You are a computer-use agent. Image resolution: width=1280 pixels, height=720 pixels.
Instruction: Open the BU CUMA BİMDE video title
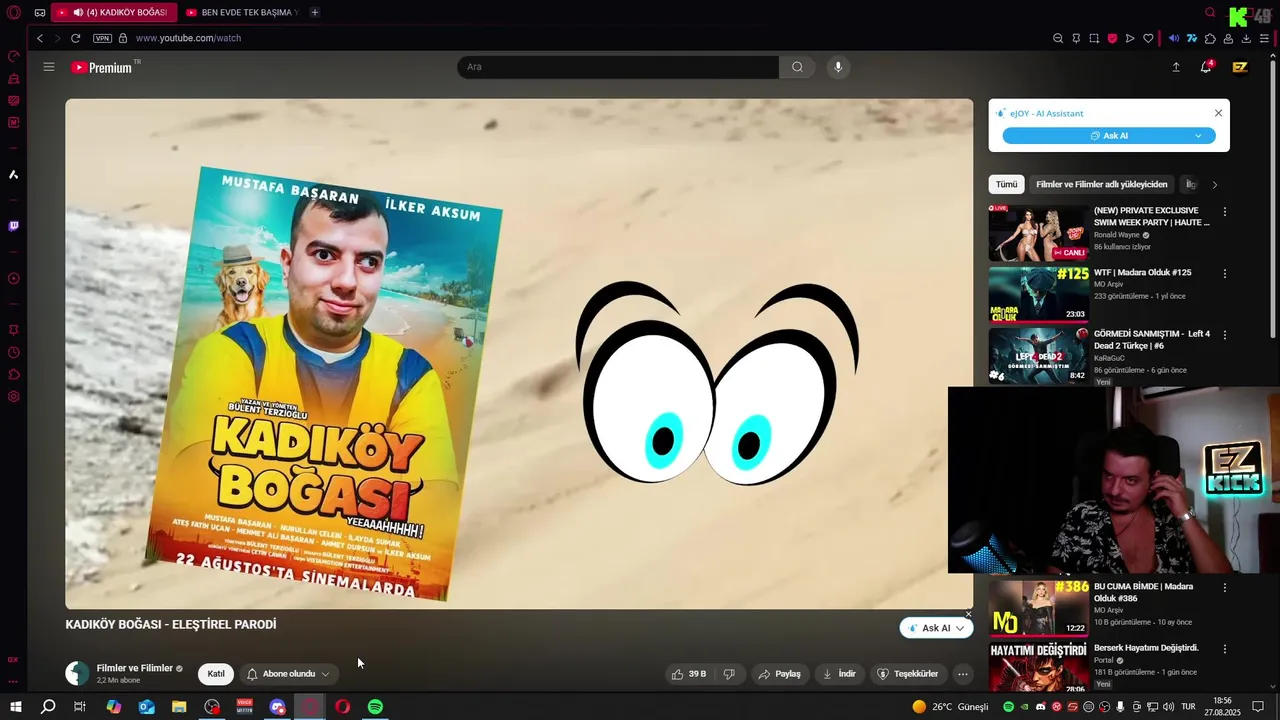tap(1143, 592)
